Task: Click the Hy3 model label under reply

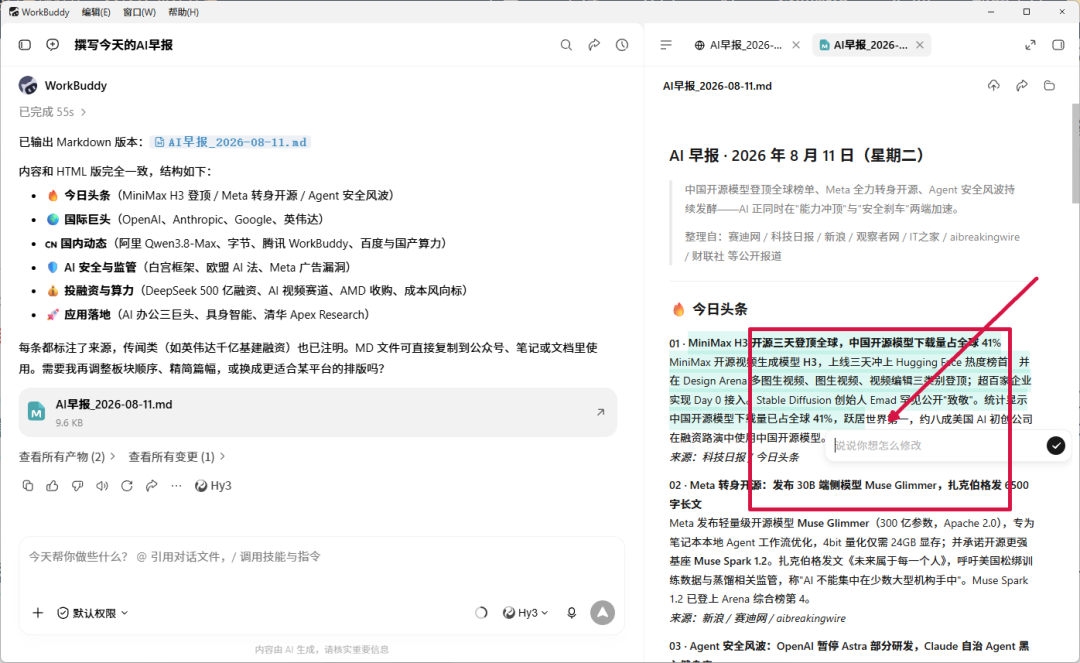Action: tap(214, 485)
